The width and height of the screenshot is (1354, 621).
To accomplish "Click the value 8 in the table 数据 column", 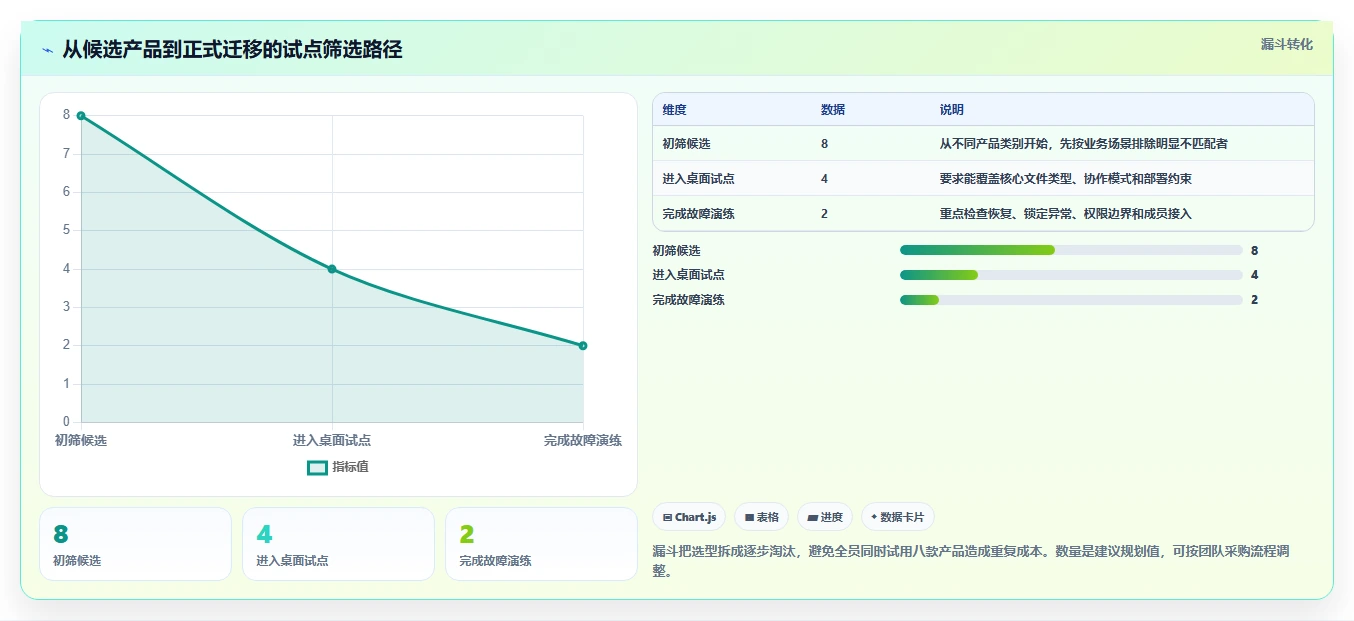I will 824,144.
